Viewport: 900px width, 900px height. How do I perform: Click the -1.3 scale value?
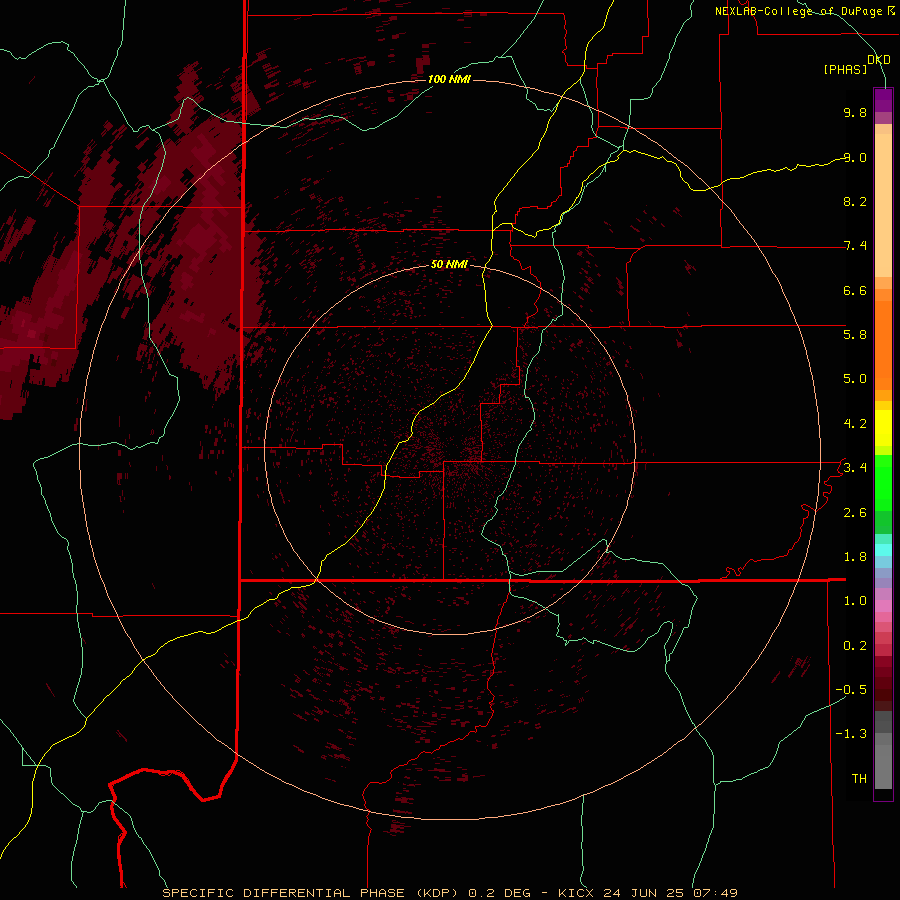click(x=851, y=734)
